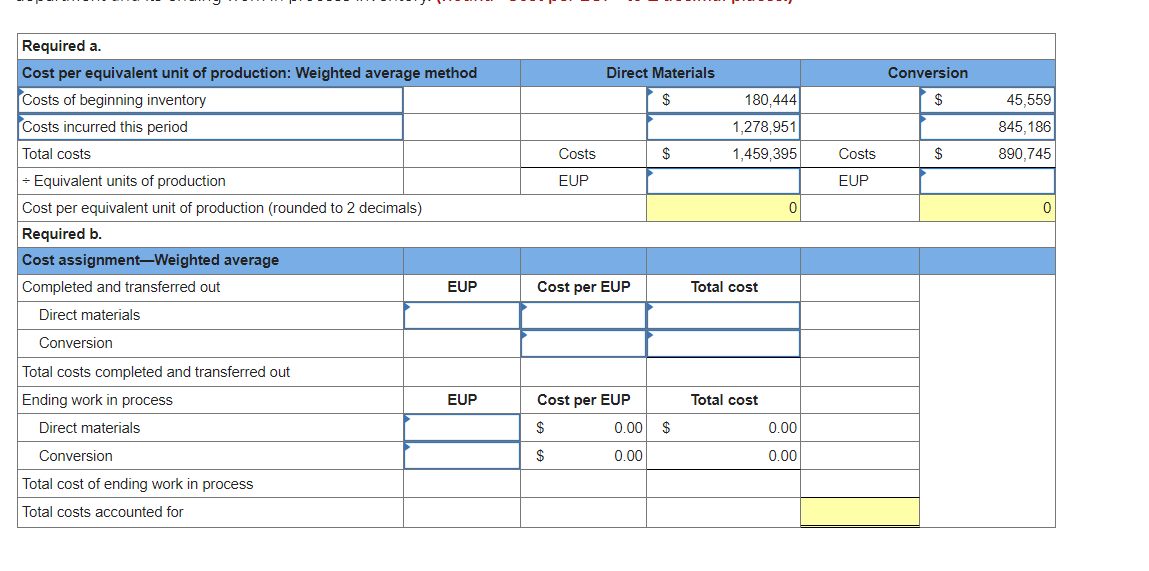Click the 'Cost assignment—Weighted average' header
Screen dimensions: 1149x571
point(151,260)
